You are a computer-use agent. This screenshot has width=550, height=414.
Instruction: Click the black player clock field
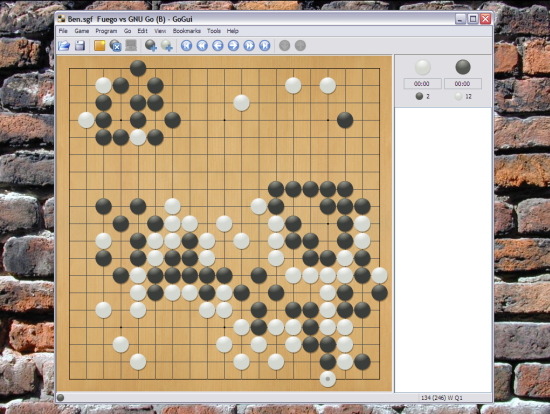tap(463, 84)
